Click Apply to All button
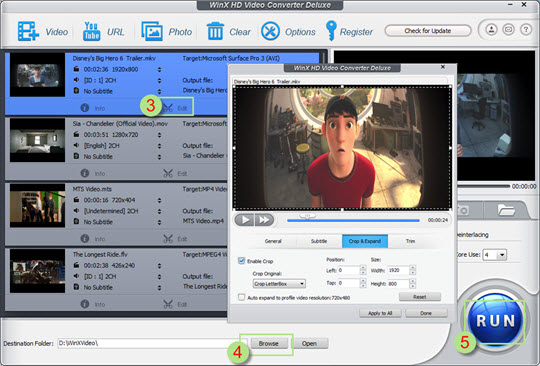 coord(380,313)
